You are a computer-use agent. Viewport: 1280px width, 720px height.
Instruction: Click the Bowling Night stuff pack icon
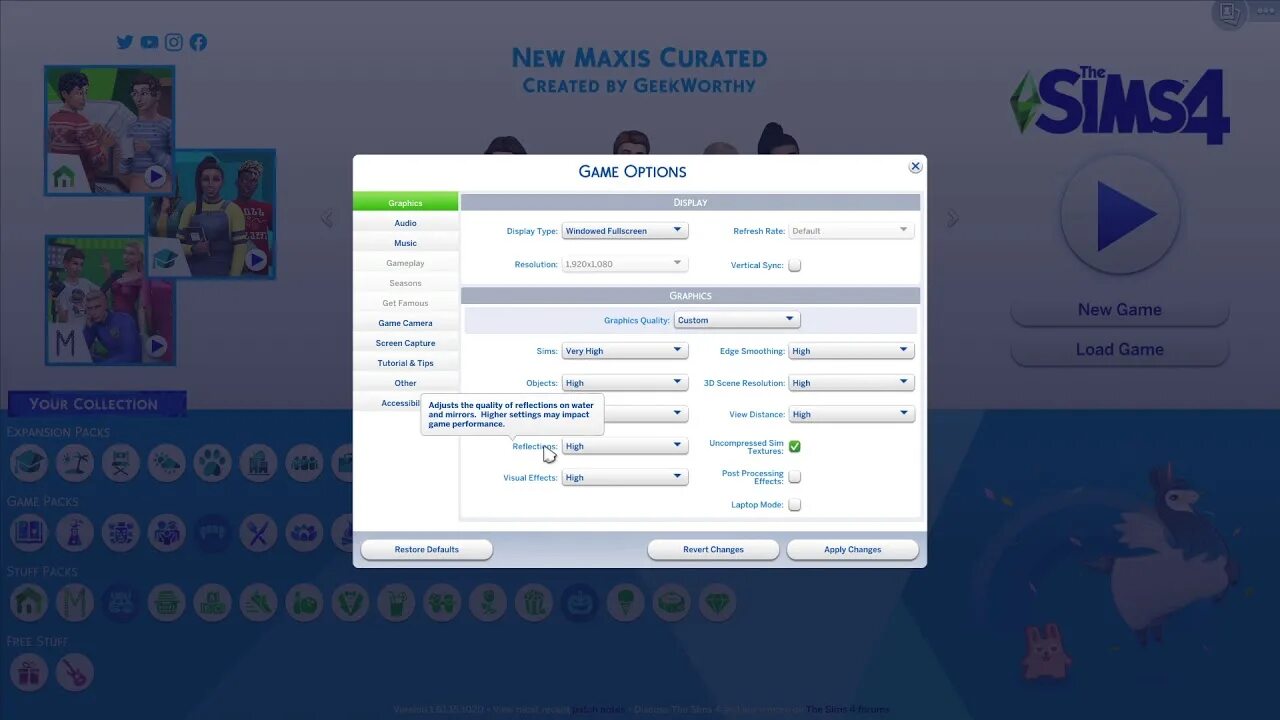[x=304, y=603]
